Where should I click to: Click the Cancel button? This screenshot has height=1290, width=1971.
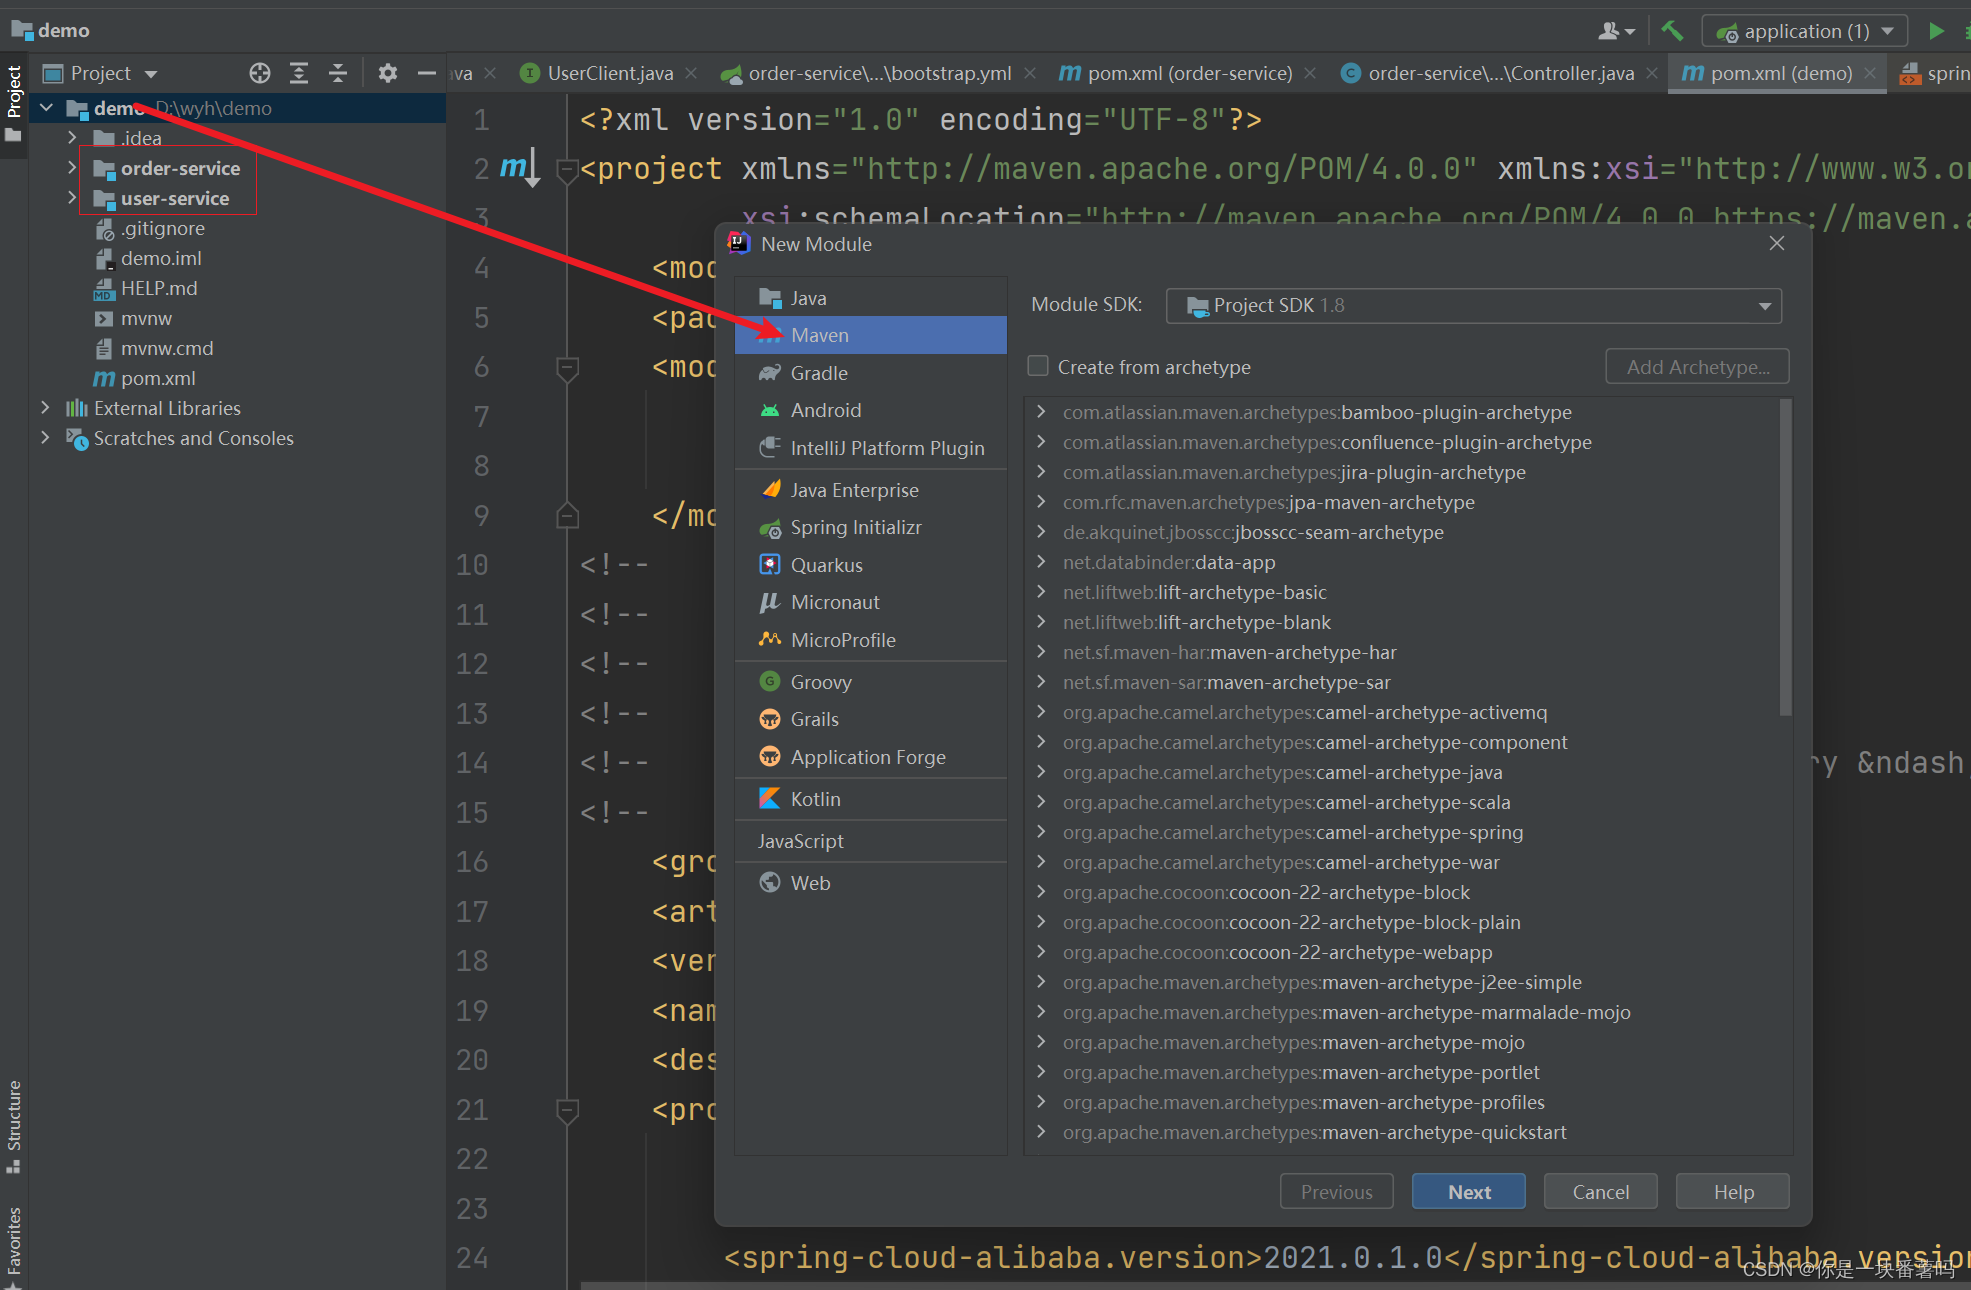pos(1600,1192)
